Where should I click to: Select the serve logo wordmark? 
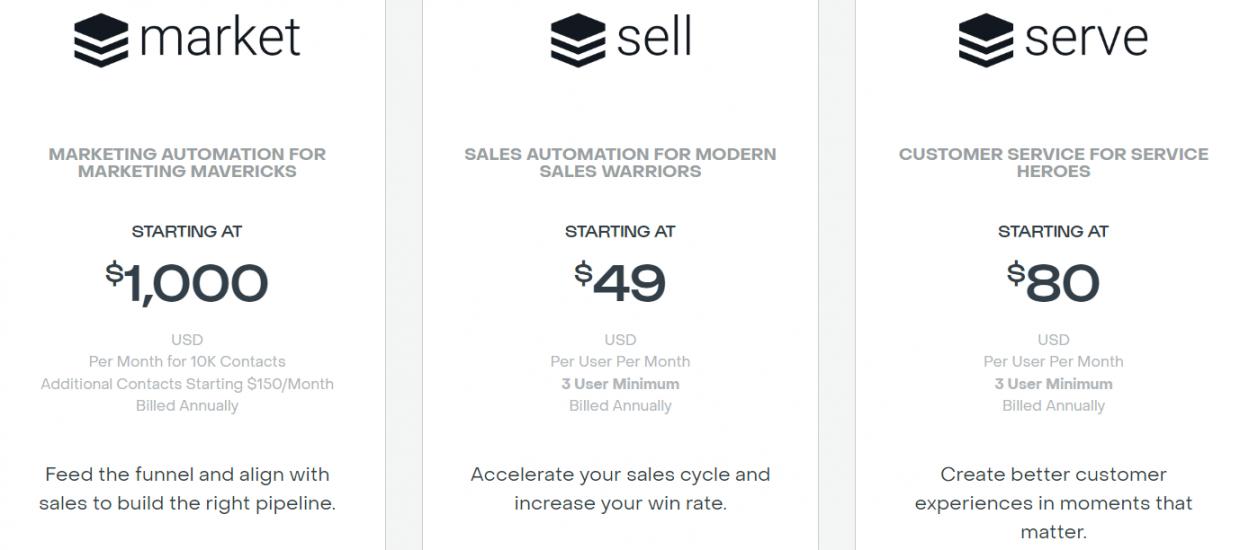1086,40
